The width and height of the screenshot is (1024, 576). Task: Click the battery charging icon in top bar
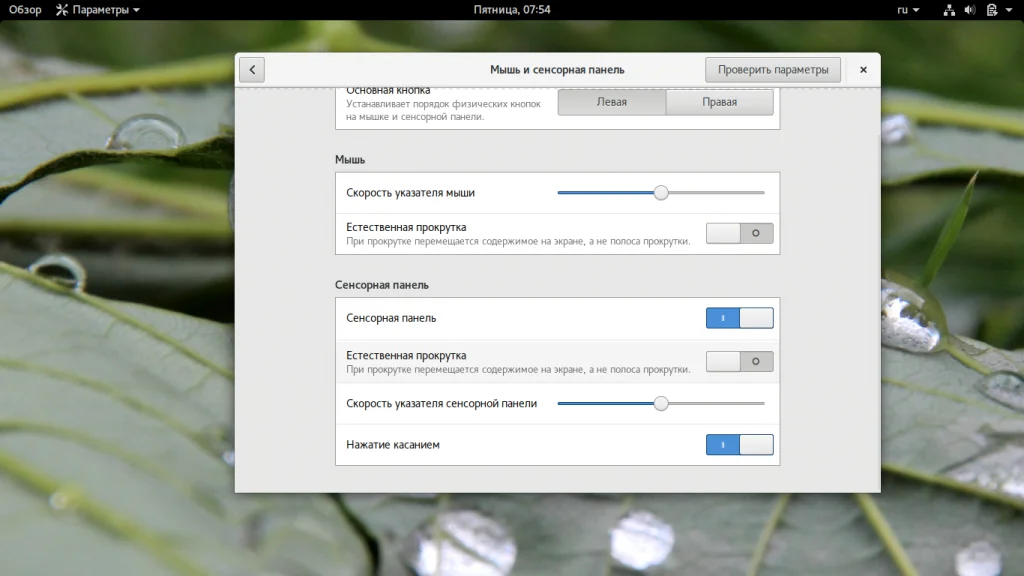click(x=992, y=10)
